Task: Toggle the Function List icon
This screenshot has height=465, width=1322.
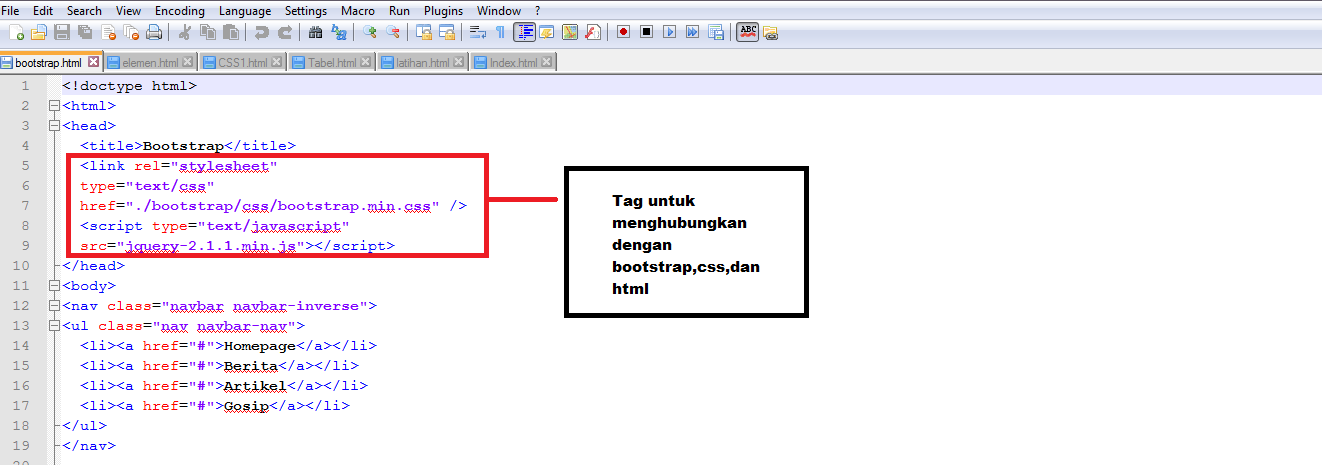Action: tap(593, 32)
